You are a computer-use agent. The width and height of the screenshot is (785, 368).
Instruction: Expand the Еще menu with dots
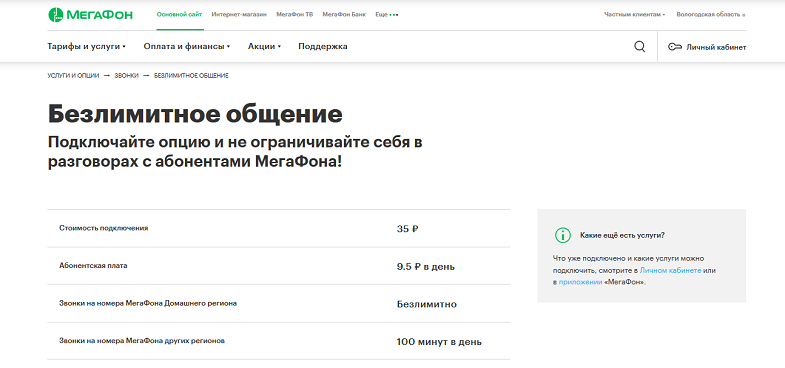386,15
